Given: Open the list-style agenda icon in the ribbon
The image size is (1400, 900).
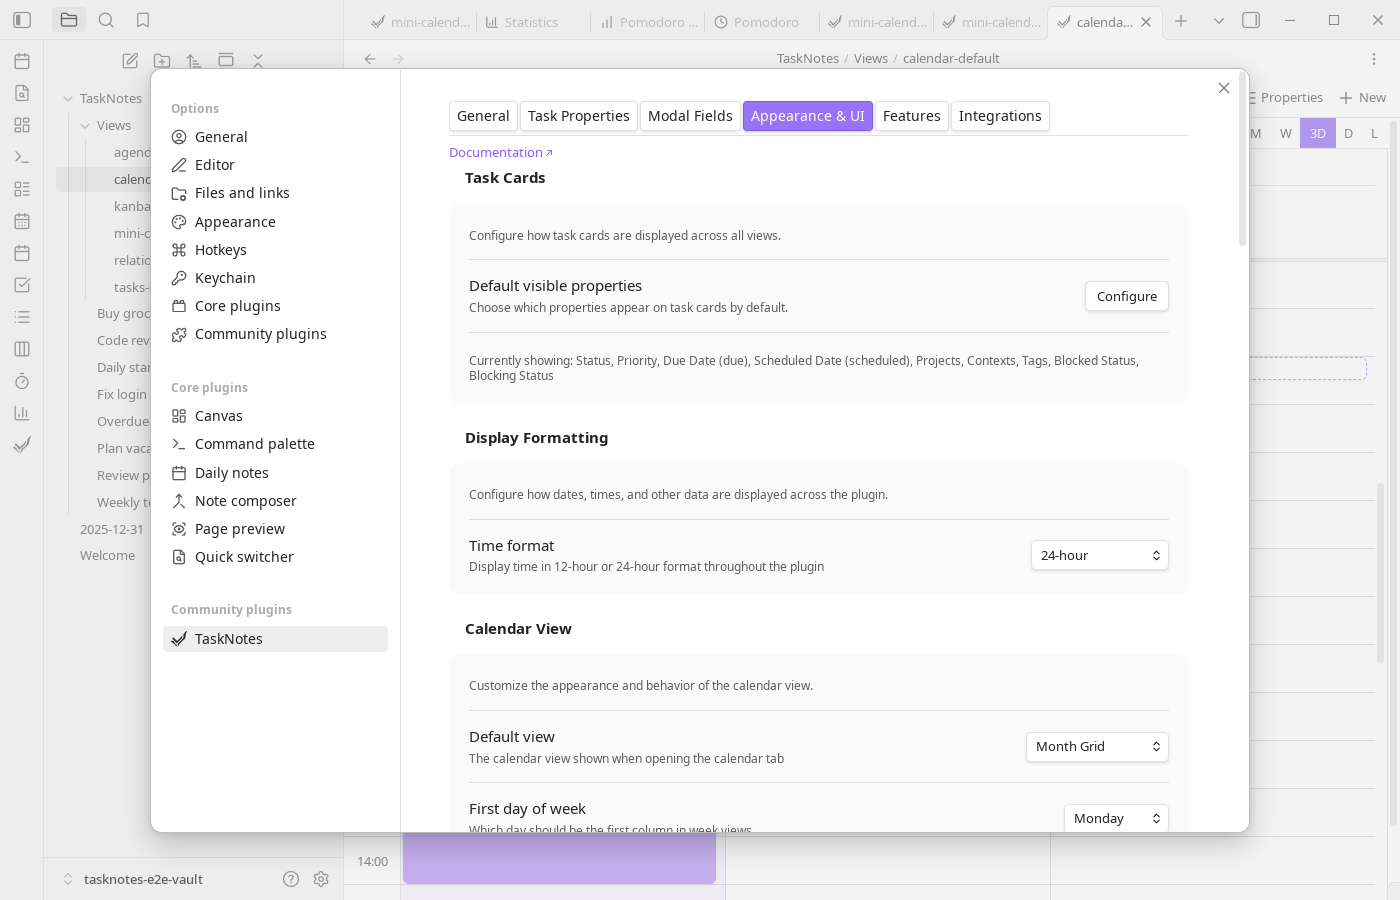Looking at the screenshot, I should pyautogui.click(x=21, y=316).
